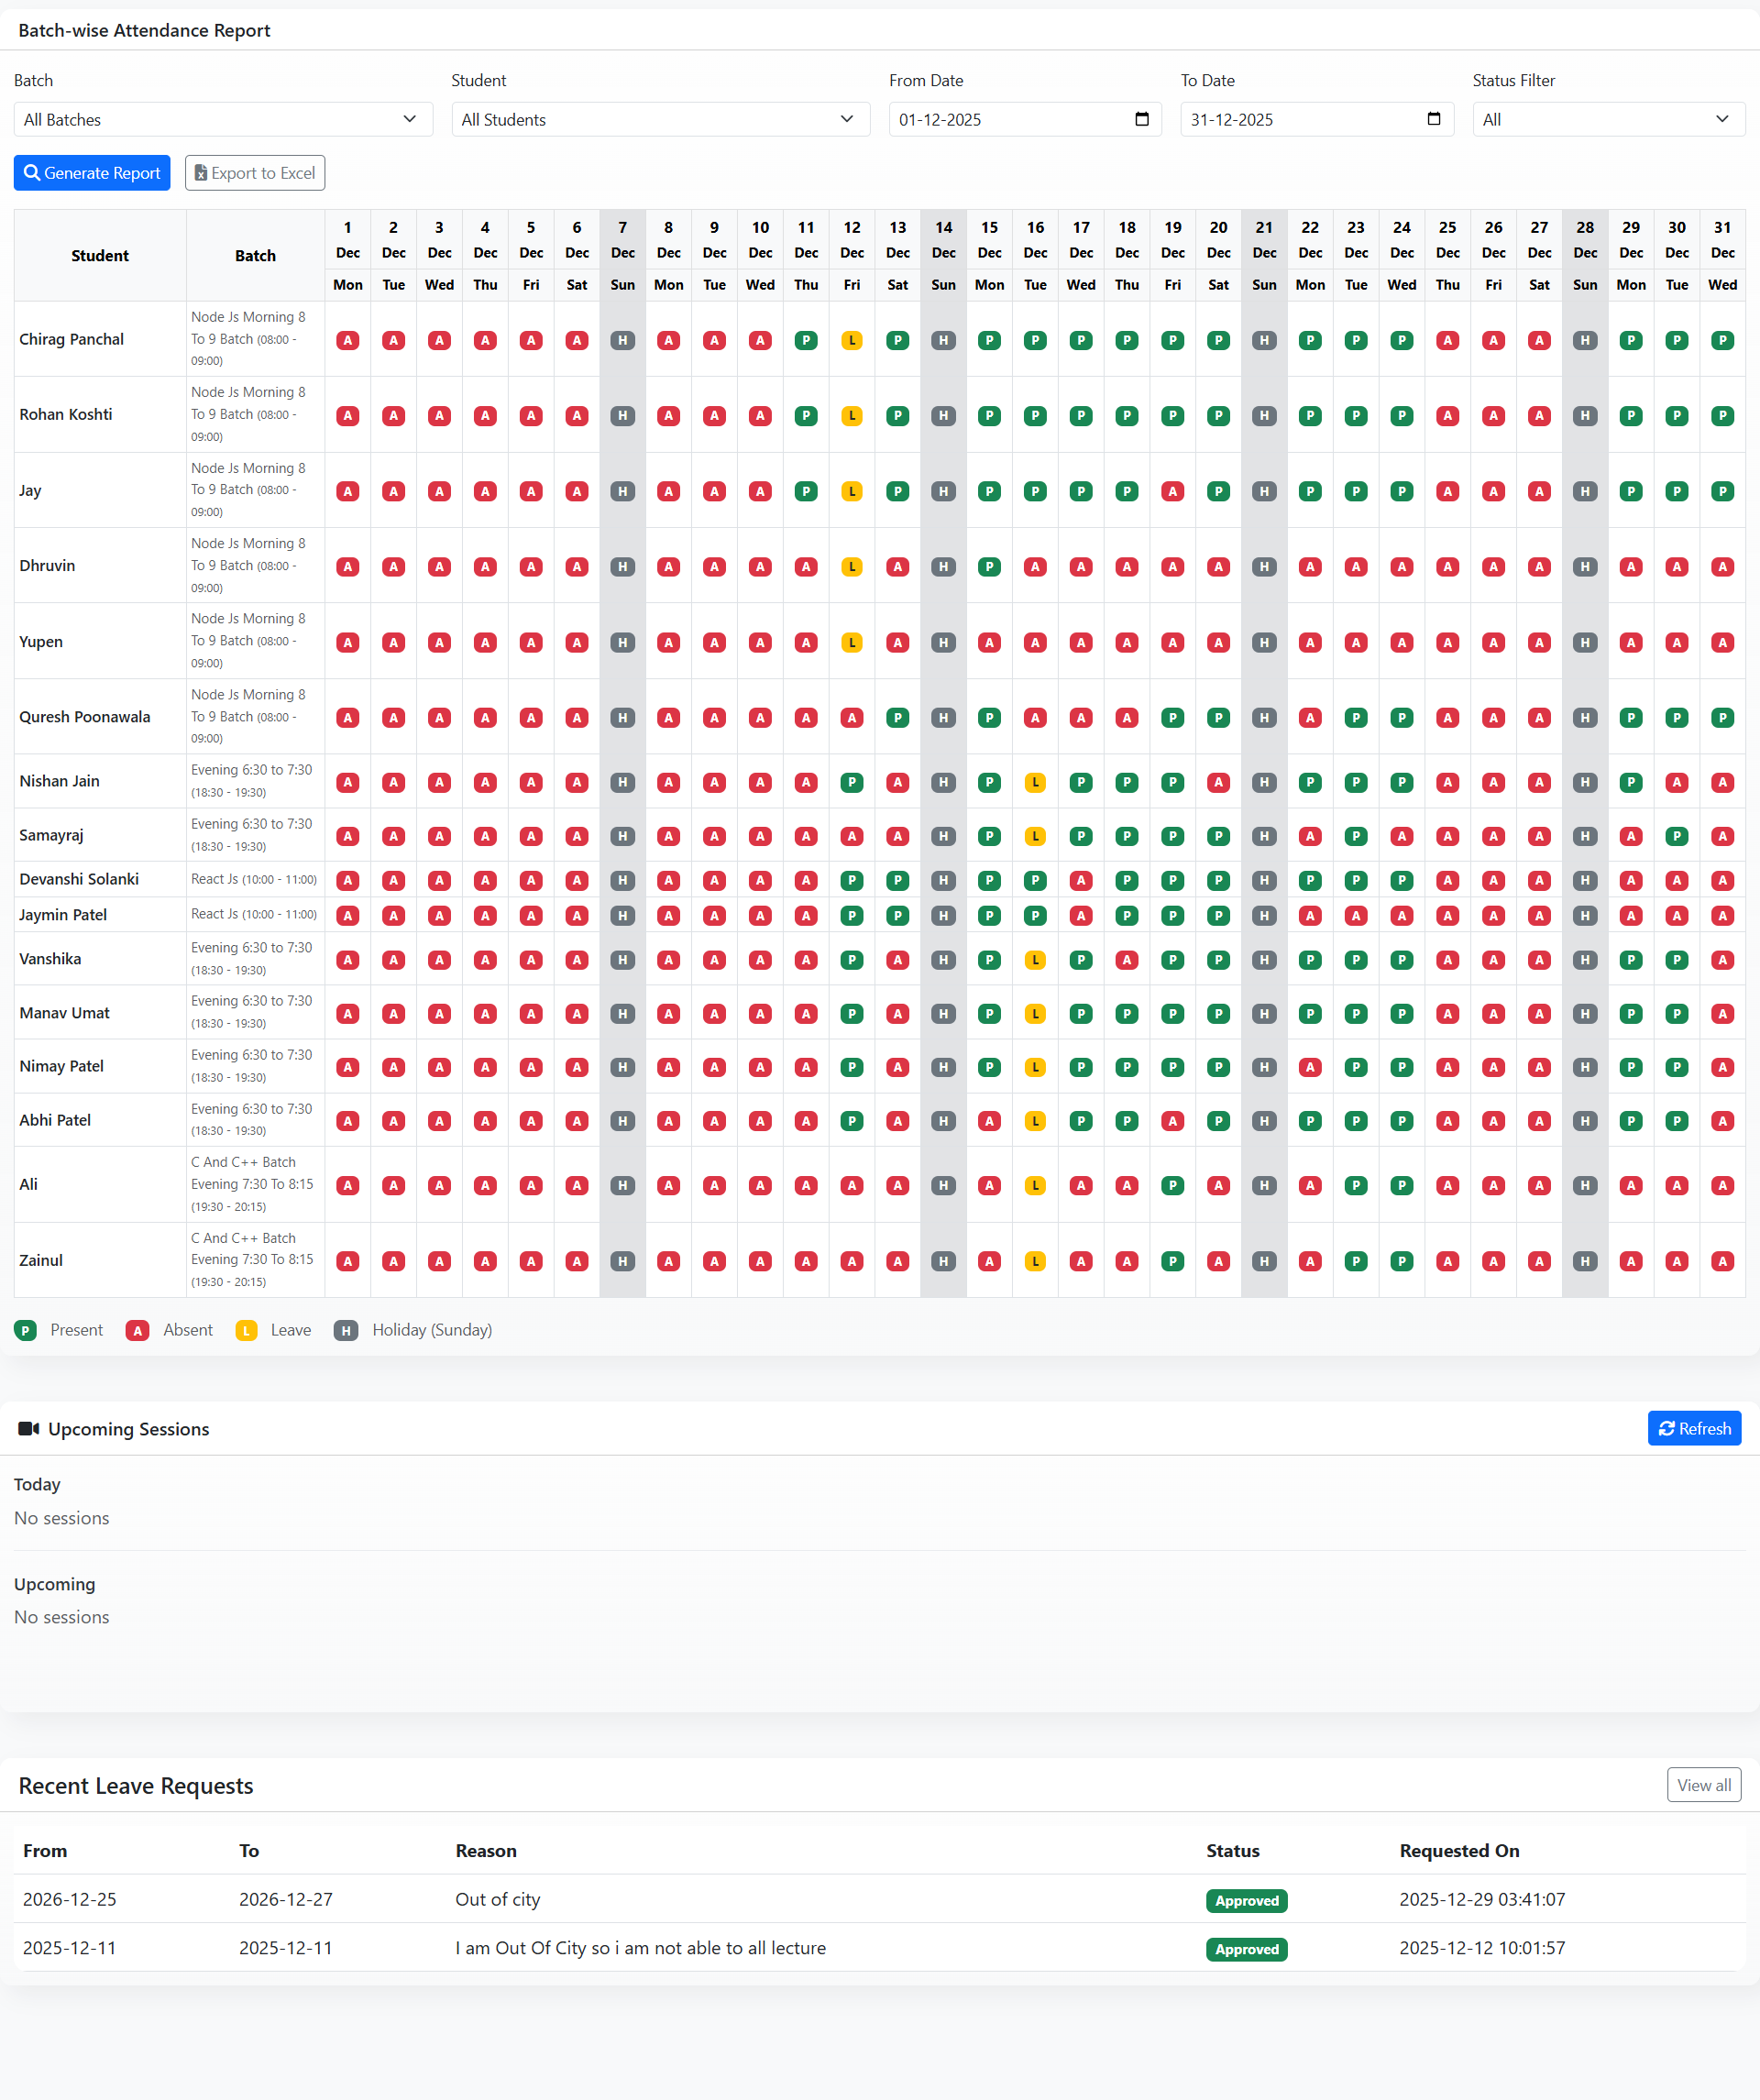Image resolution: width=1760 pixels, height=2100 pixels.
Task: Click Holiday badge for Jay on 7 Dec
Action: [622, 491]
